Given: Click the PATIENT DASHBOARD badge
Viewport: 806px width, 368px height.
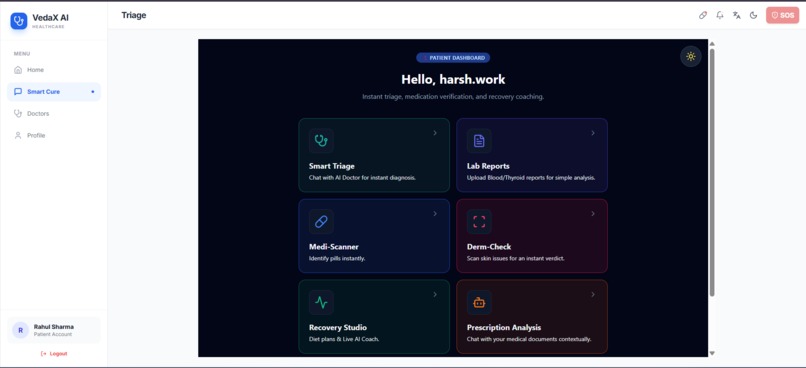Looking at the screenshot, I should coord(453,58).
